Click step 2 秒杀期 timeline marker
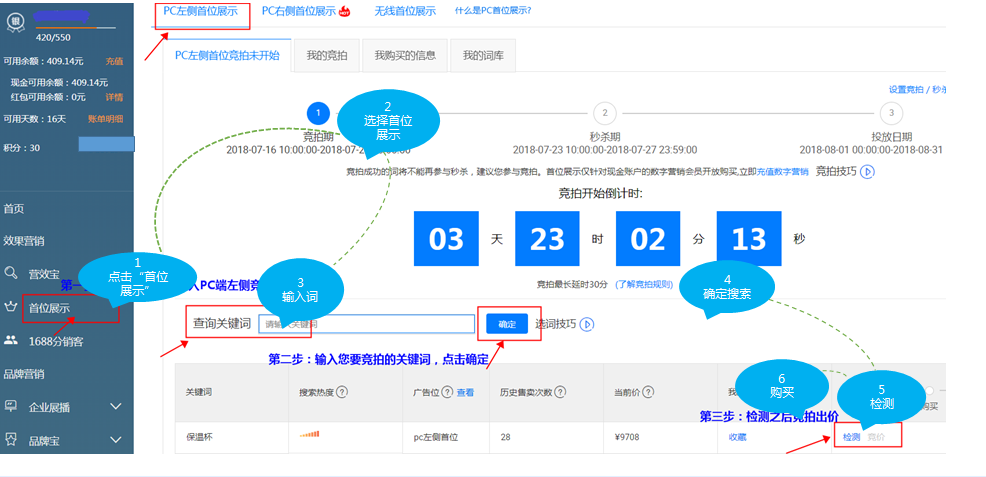The height and width of the screenshot is (477, 986). click(x=604, y=113)
